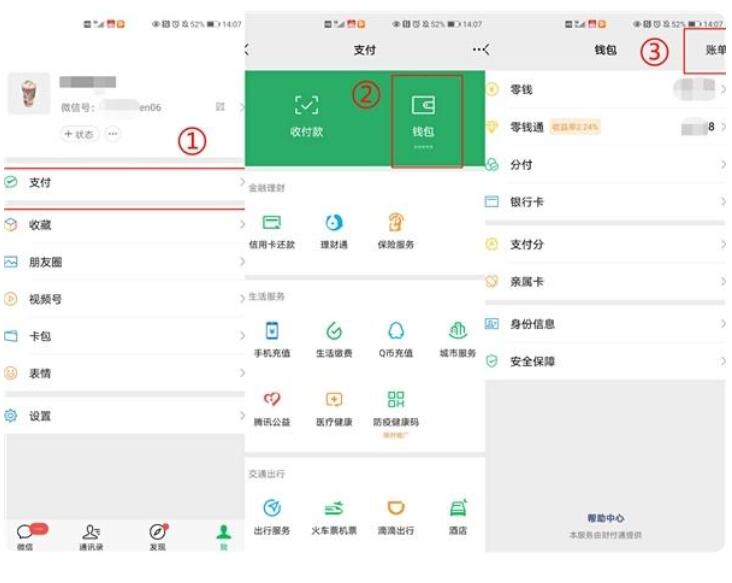
Task: Open 零钱通 row in wallet
Action: point(605,126)
